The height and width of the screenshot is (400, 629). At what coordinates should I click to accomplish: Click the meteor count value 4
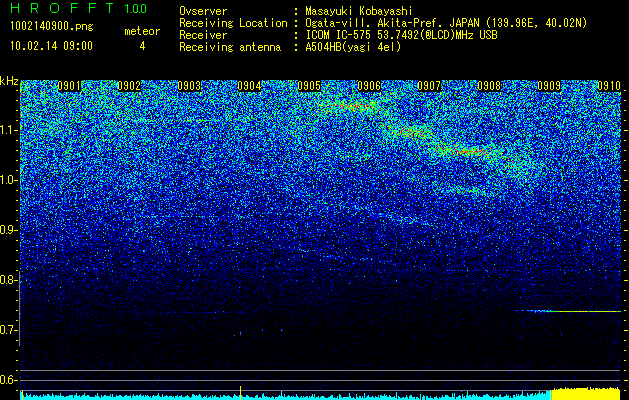point(142,46)
